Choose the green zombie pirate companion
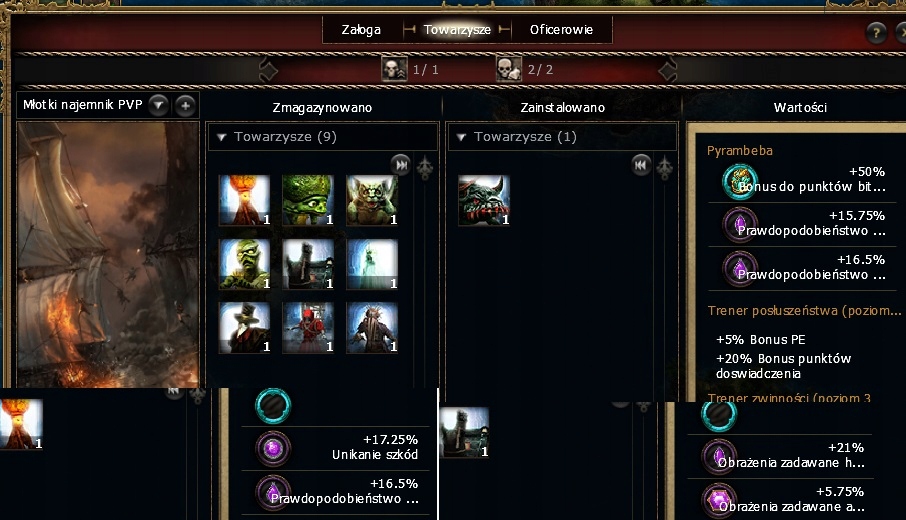 (244, 264)
